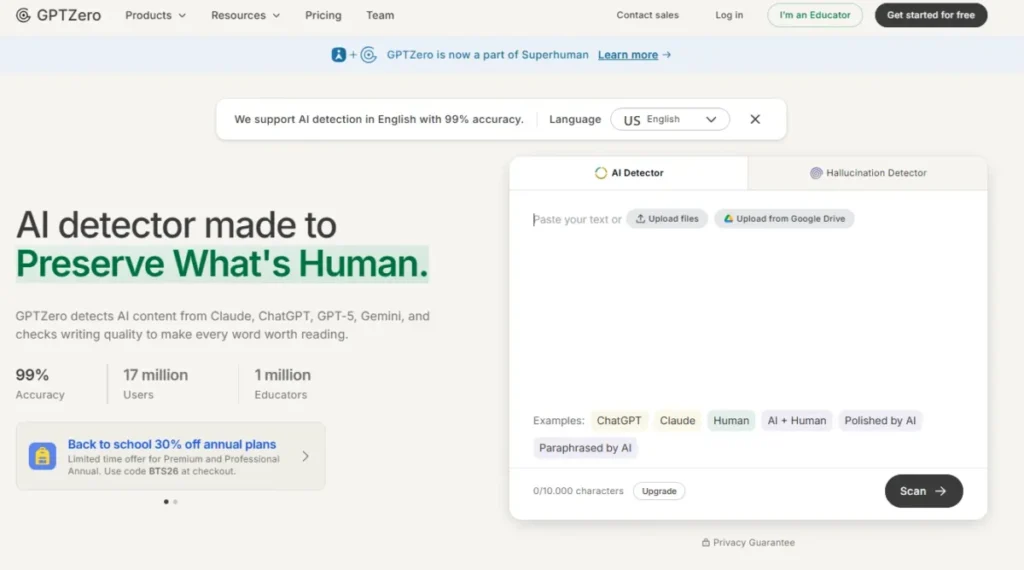The width and height of the screenshot is (1024, 570).
Task: Click Get started for free
Action: click(931, 15)
